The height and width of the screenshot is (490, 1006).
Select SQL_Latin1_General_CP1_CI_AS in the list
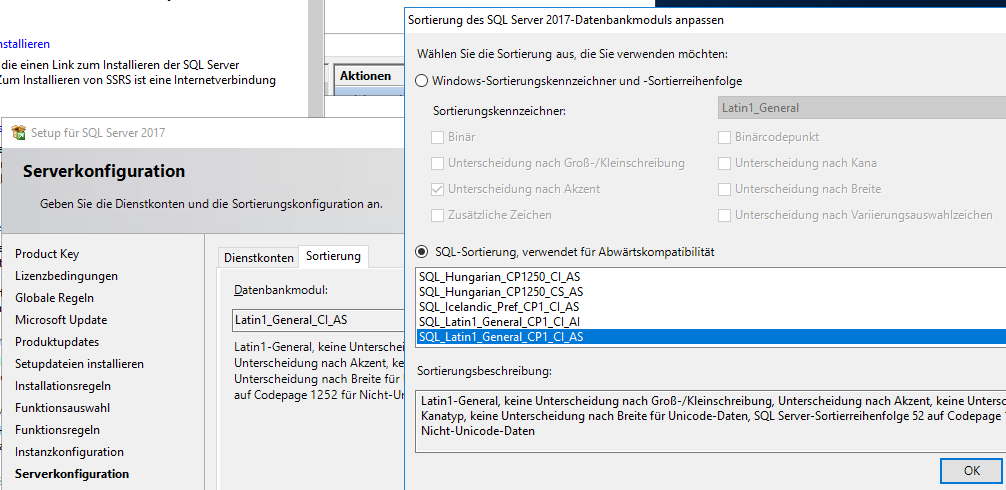click(x=711, y=336)
